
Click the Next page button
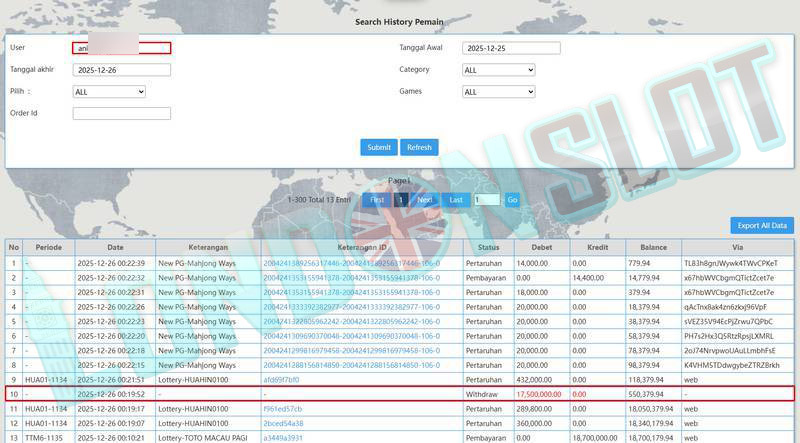(x=425, y=200)
